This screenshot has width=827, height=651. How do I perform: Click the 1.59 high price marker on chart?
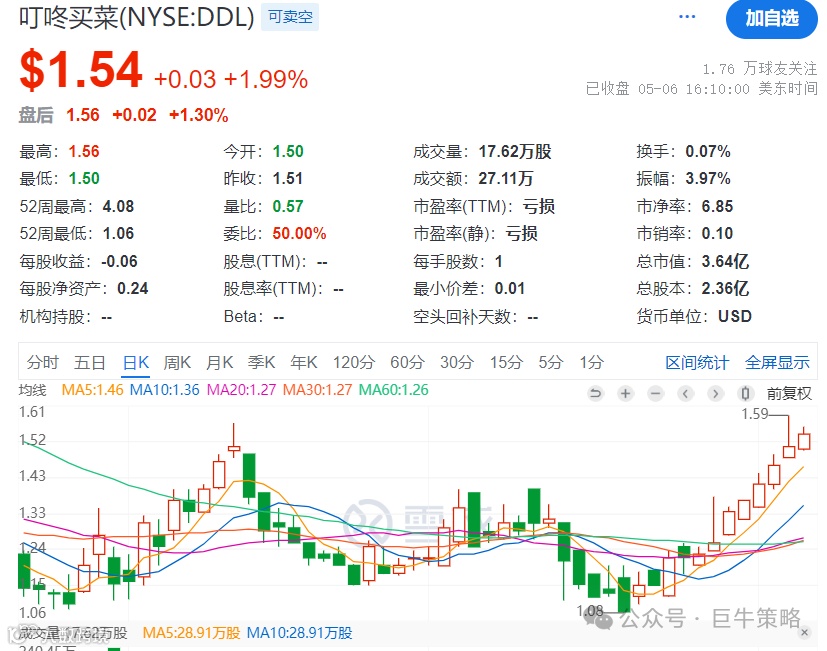point(755,414)
